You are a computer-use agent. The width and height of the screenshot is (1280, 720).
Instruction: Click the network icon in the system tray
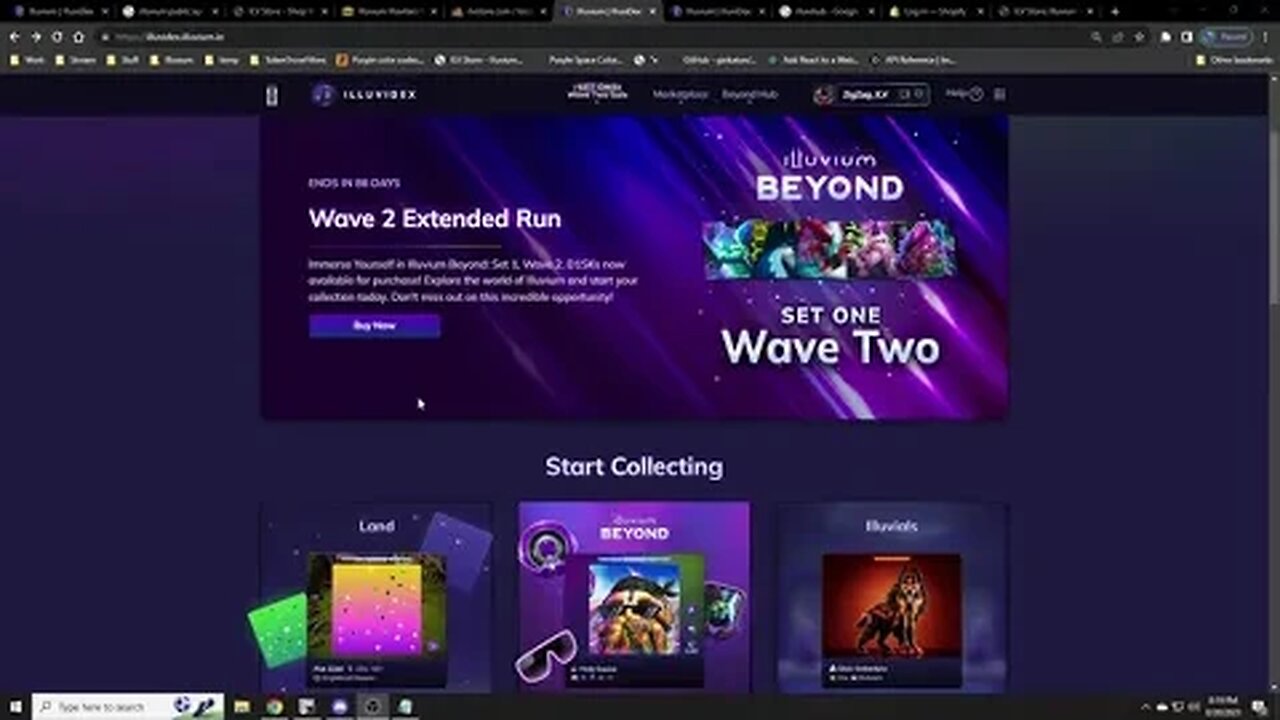(x=1178, y=707)
